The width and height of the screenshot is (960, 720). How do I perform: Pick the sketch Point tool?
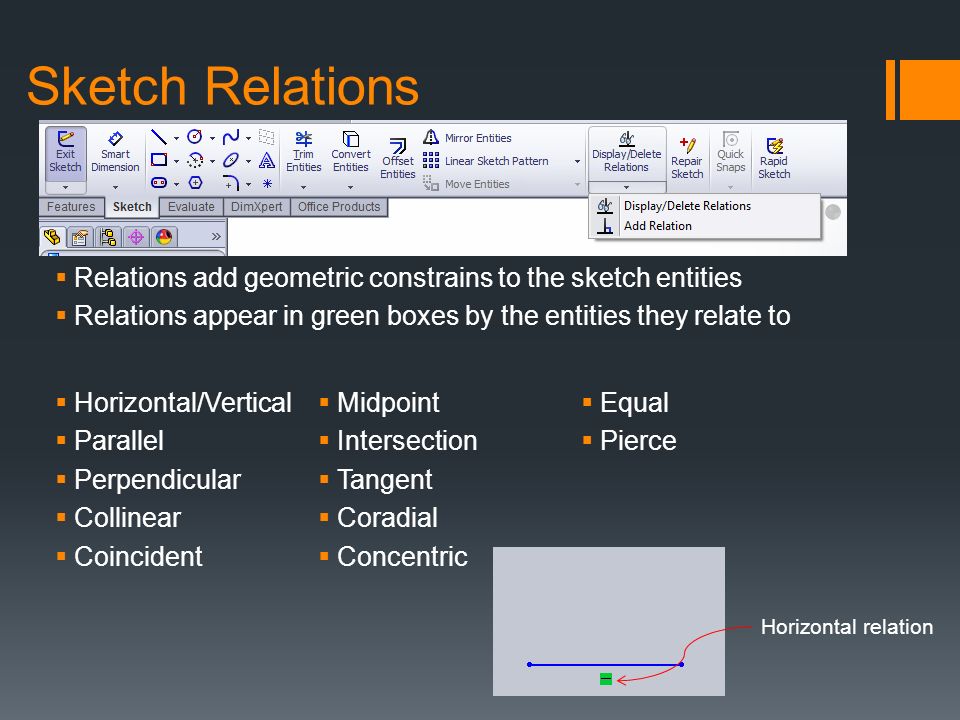[x=267, y=183]
